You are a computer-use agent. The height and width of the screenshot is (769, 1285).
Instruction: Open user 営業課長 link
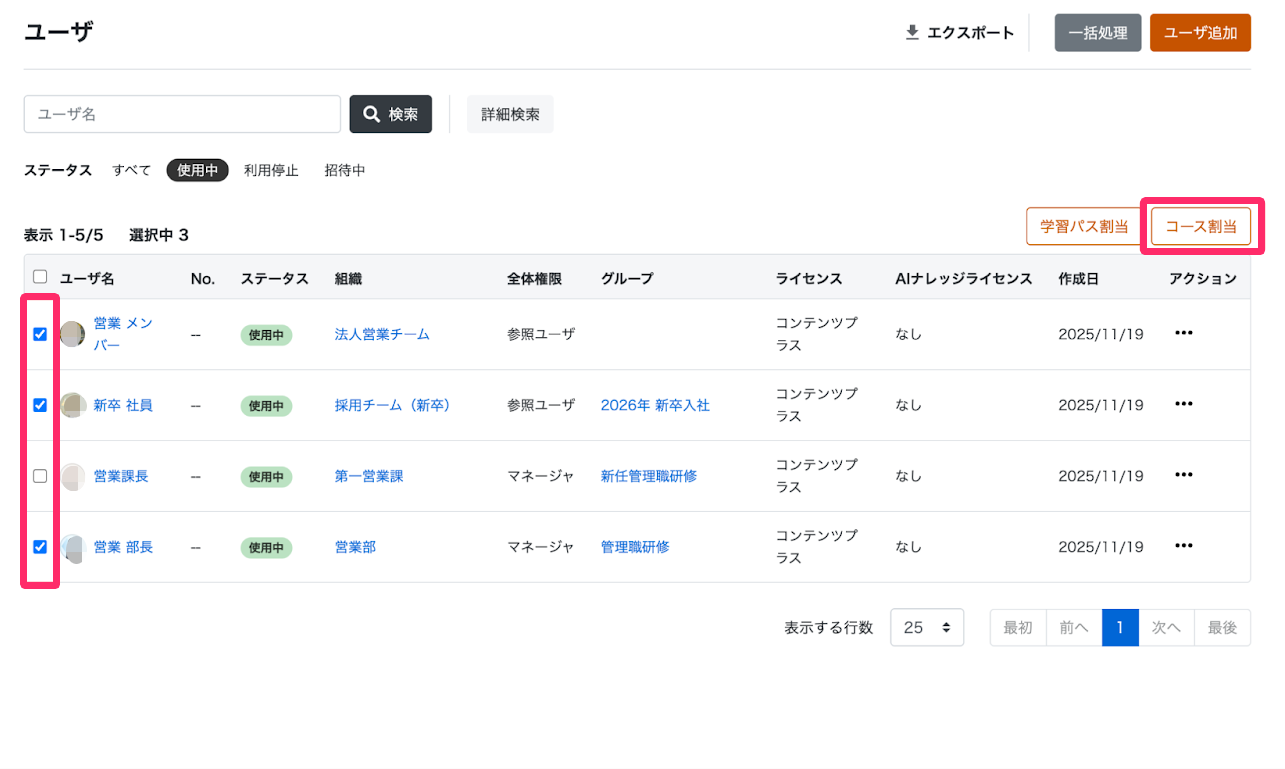(x=121, y=476)
